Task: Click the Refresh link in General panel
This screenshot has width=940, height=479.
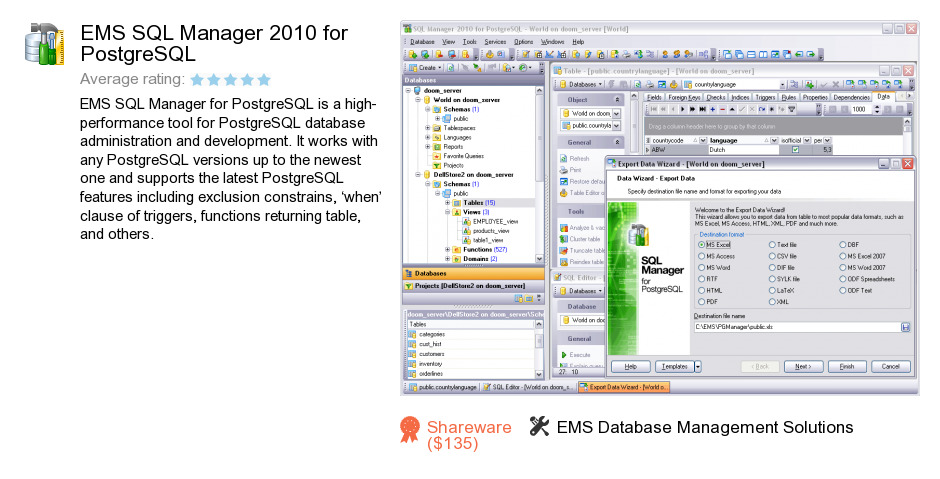Action: point(579,159)
